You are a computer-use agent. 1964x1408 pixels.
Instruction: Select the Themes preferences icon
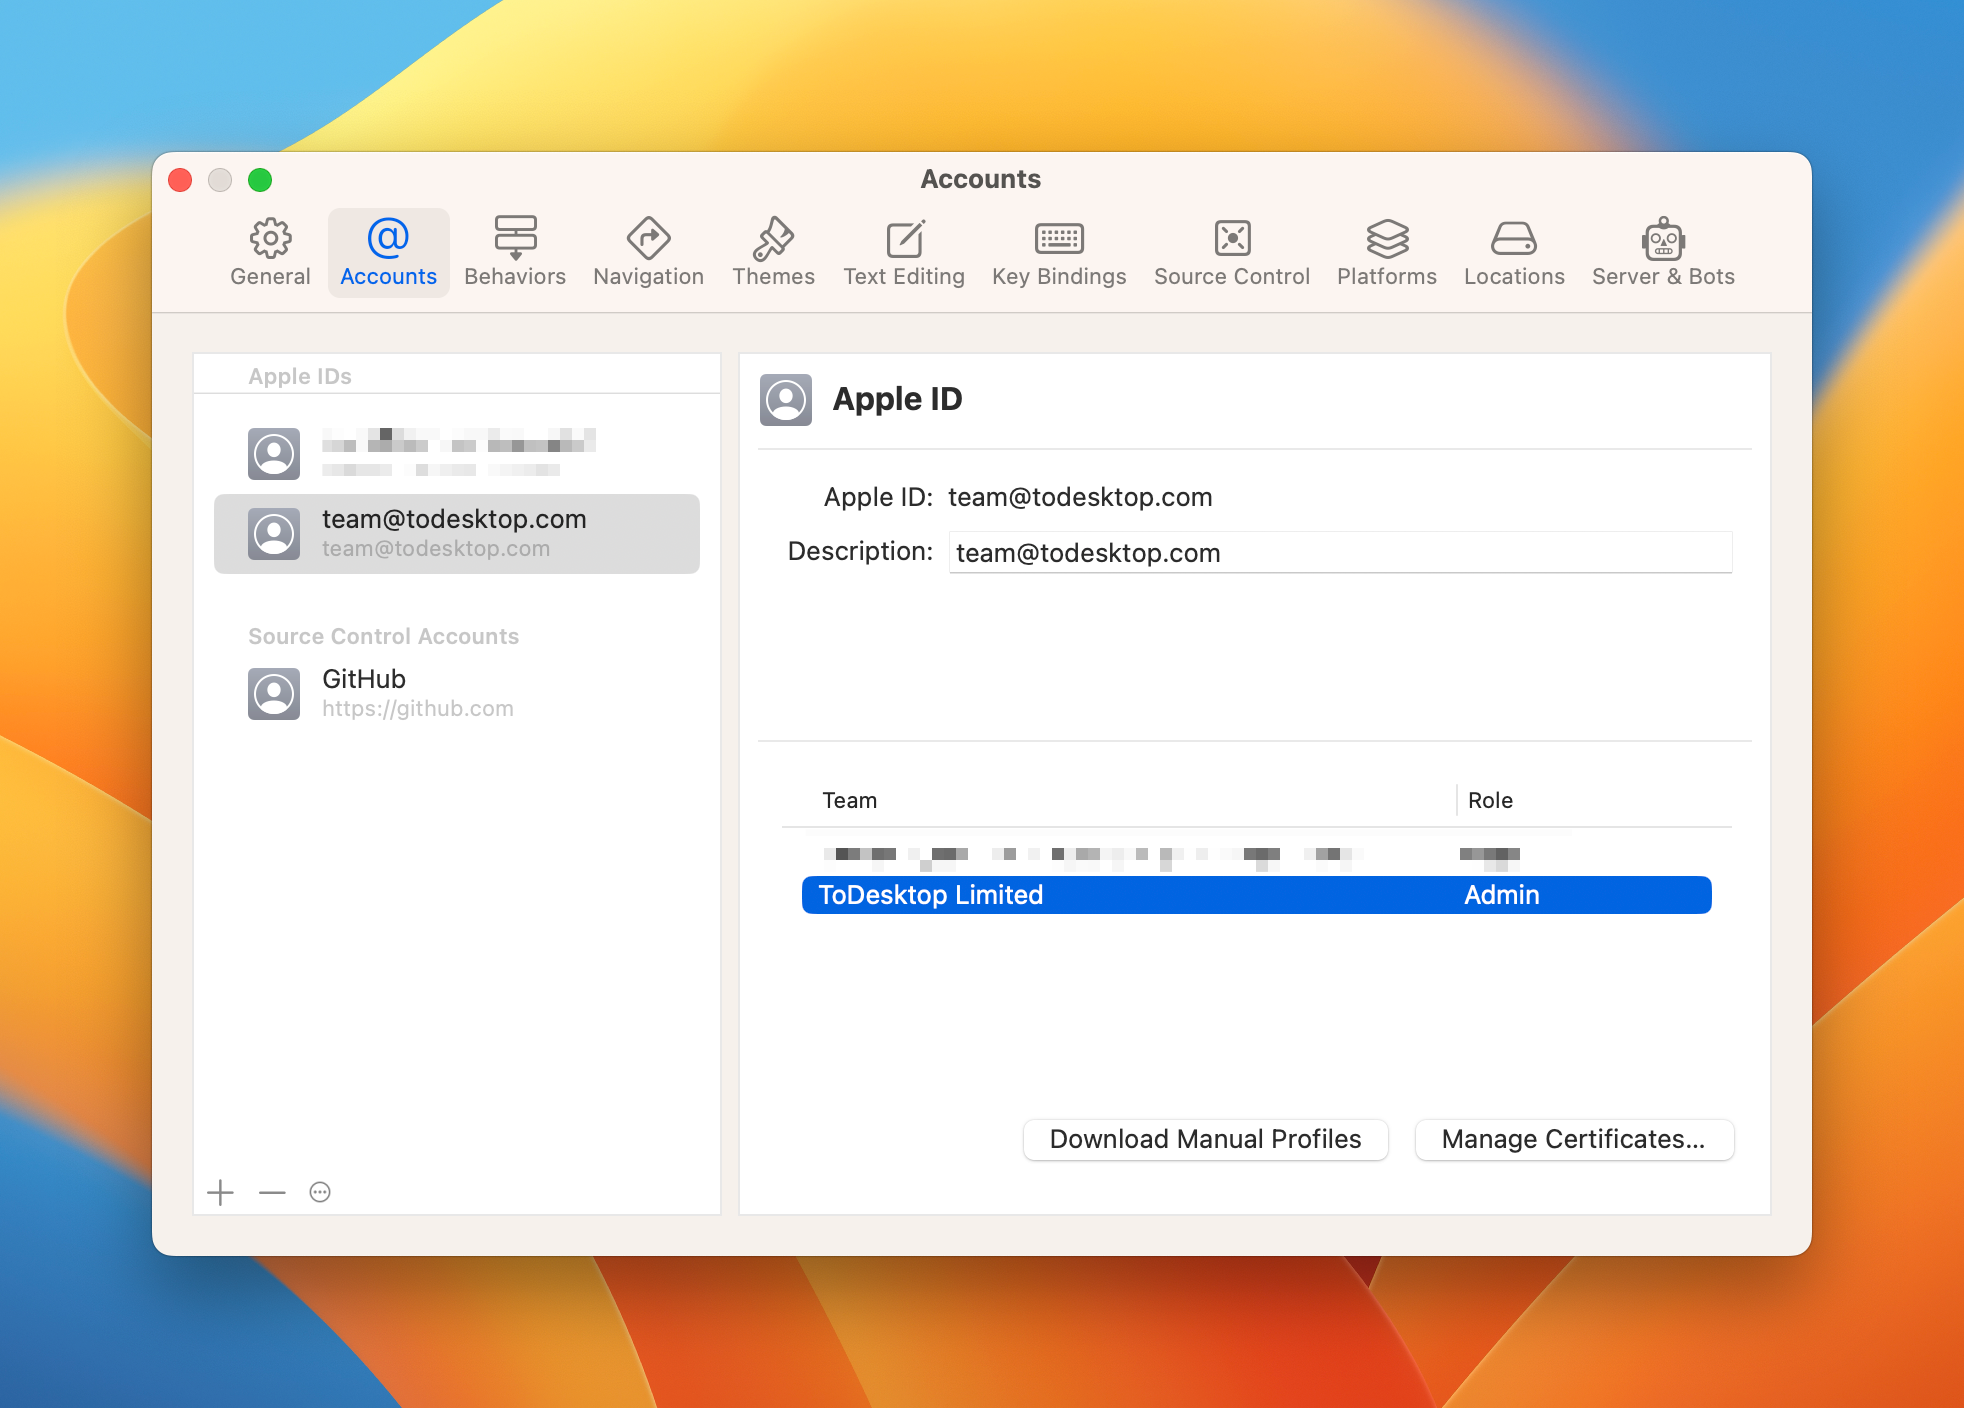[773, 252]
